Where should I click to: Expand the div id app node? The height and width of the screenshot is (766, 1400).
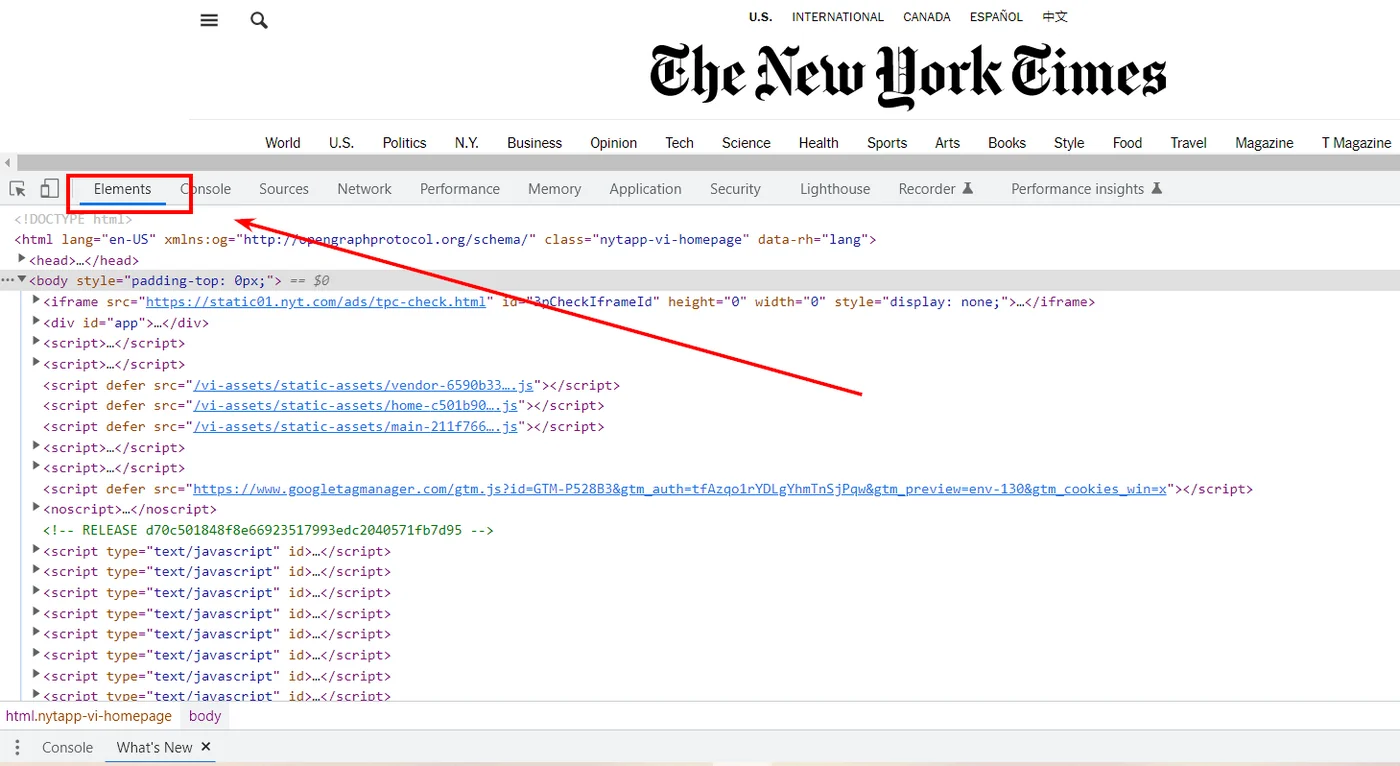pos(37,322)
